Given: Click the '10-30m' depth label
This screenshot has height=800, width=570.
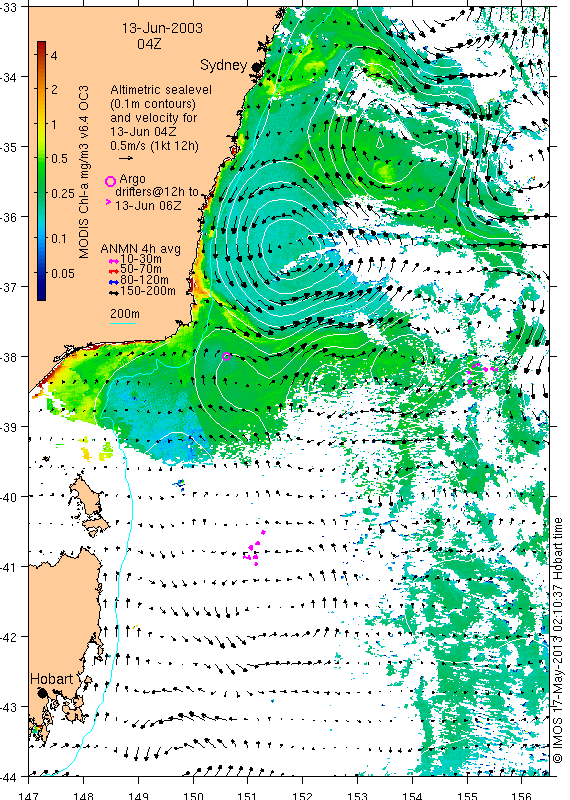Looking at the screenshot, I should coord(141,260).
